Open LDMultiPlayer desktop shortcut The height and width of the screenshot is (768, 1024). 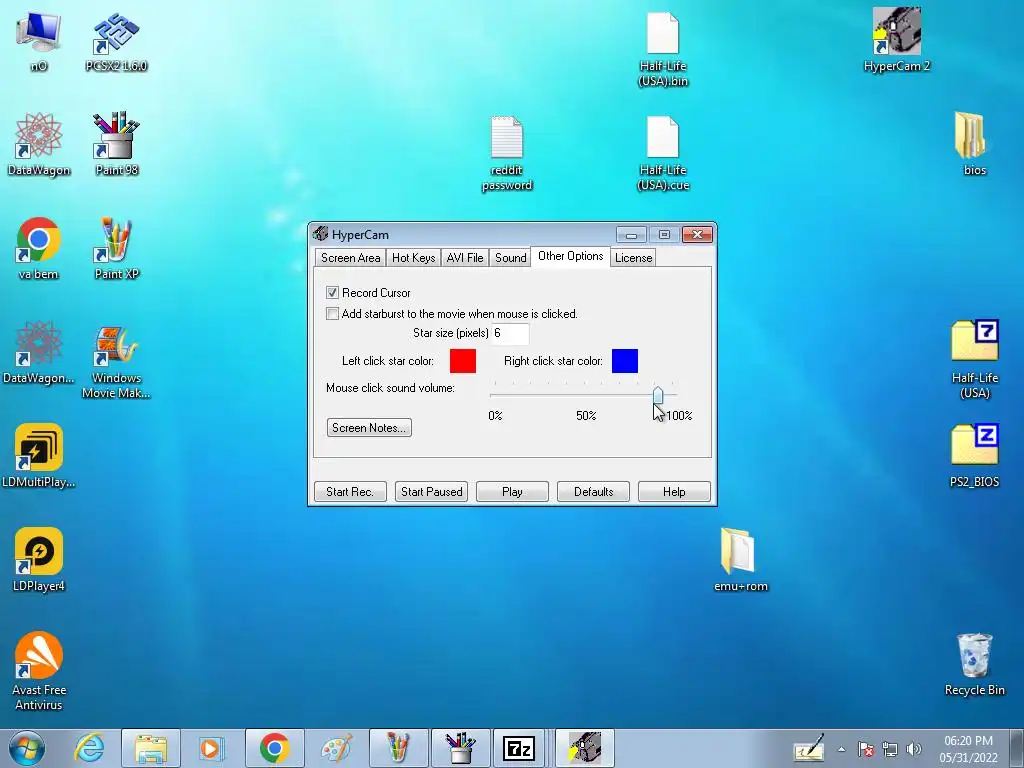(39, 456)
